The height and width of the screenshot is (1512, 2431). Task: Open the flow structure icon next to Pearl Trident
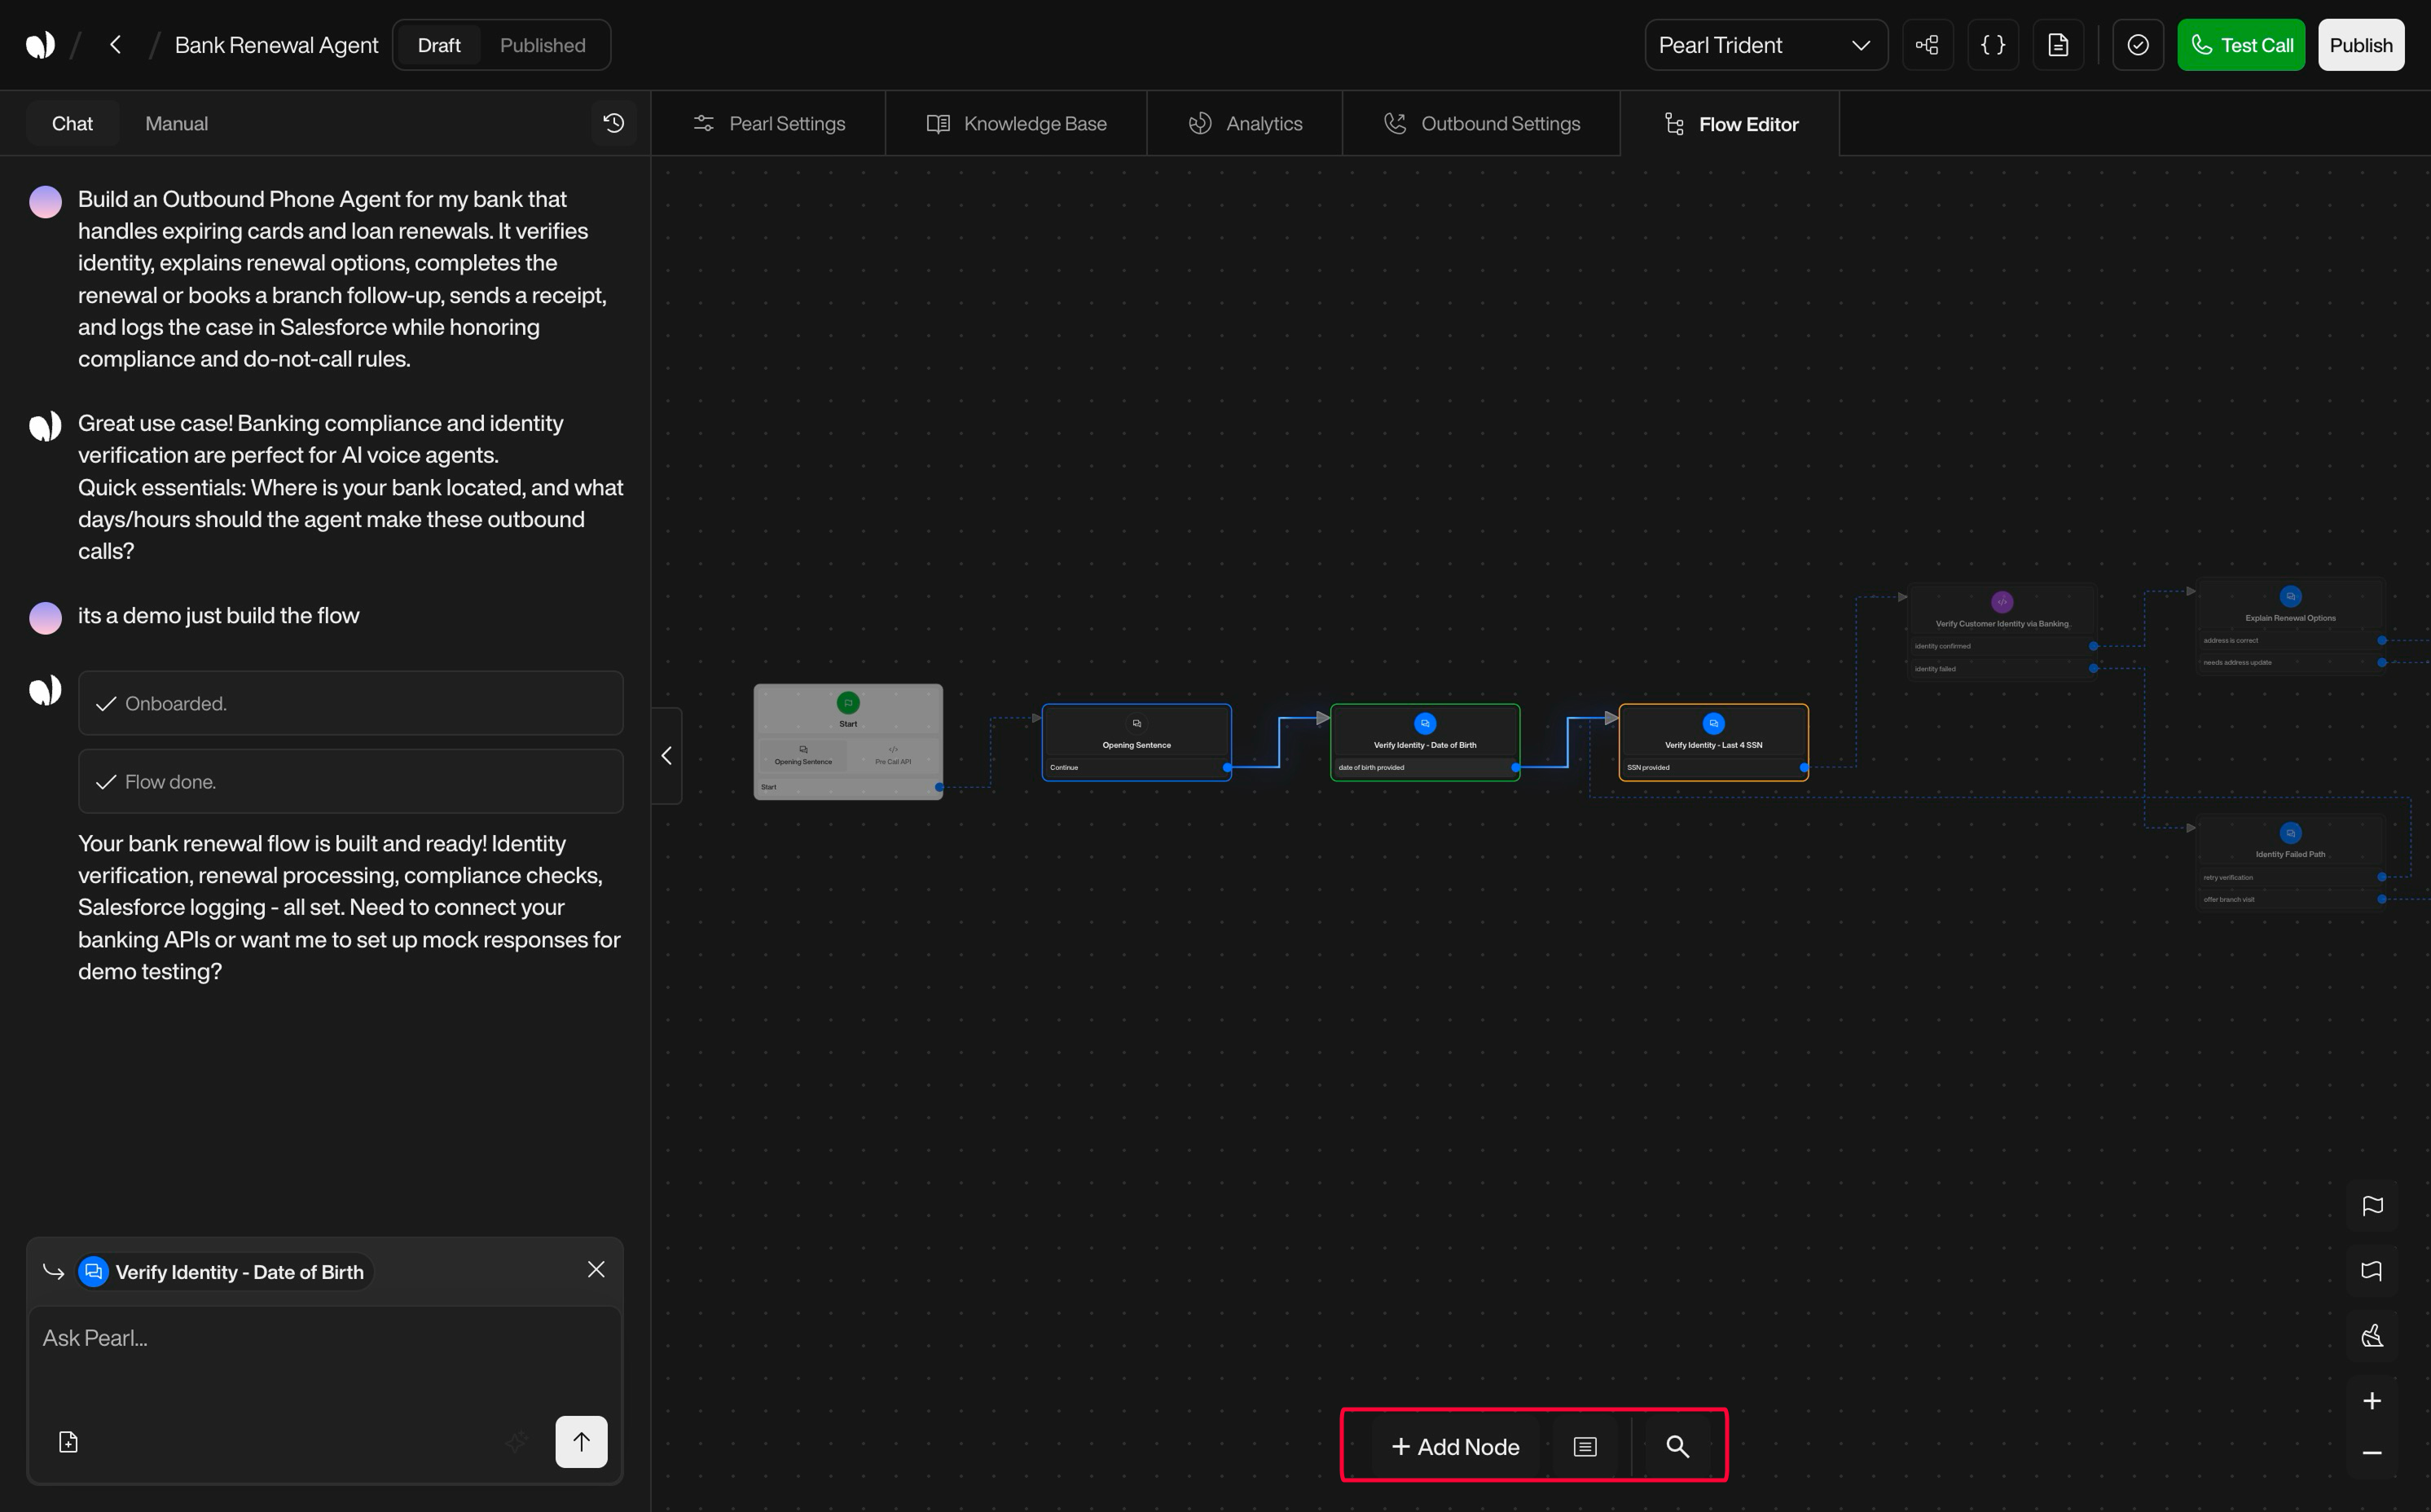pos(1927,44)
